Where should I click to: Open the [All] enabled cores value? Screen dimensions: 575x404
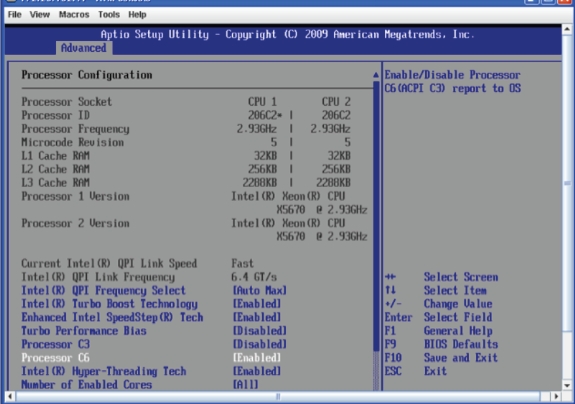click(245, 385)
